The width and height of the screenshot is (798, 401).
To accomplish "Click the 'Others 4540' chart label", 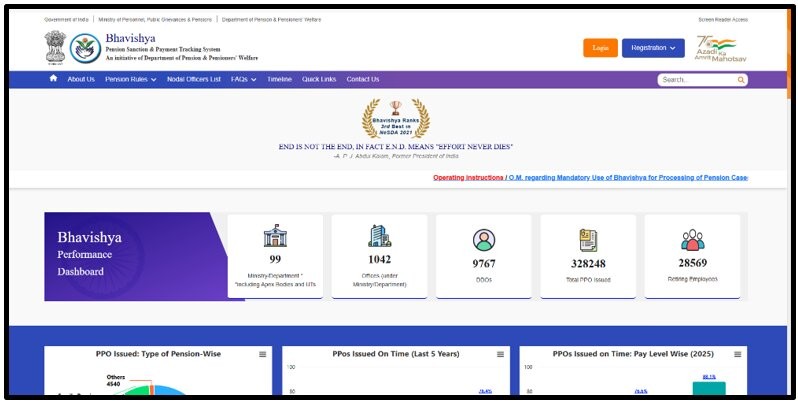I will click(116, 381).
